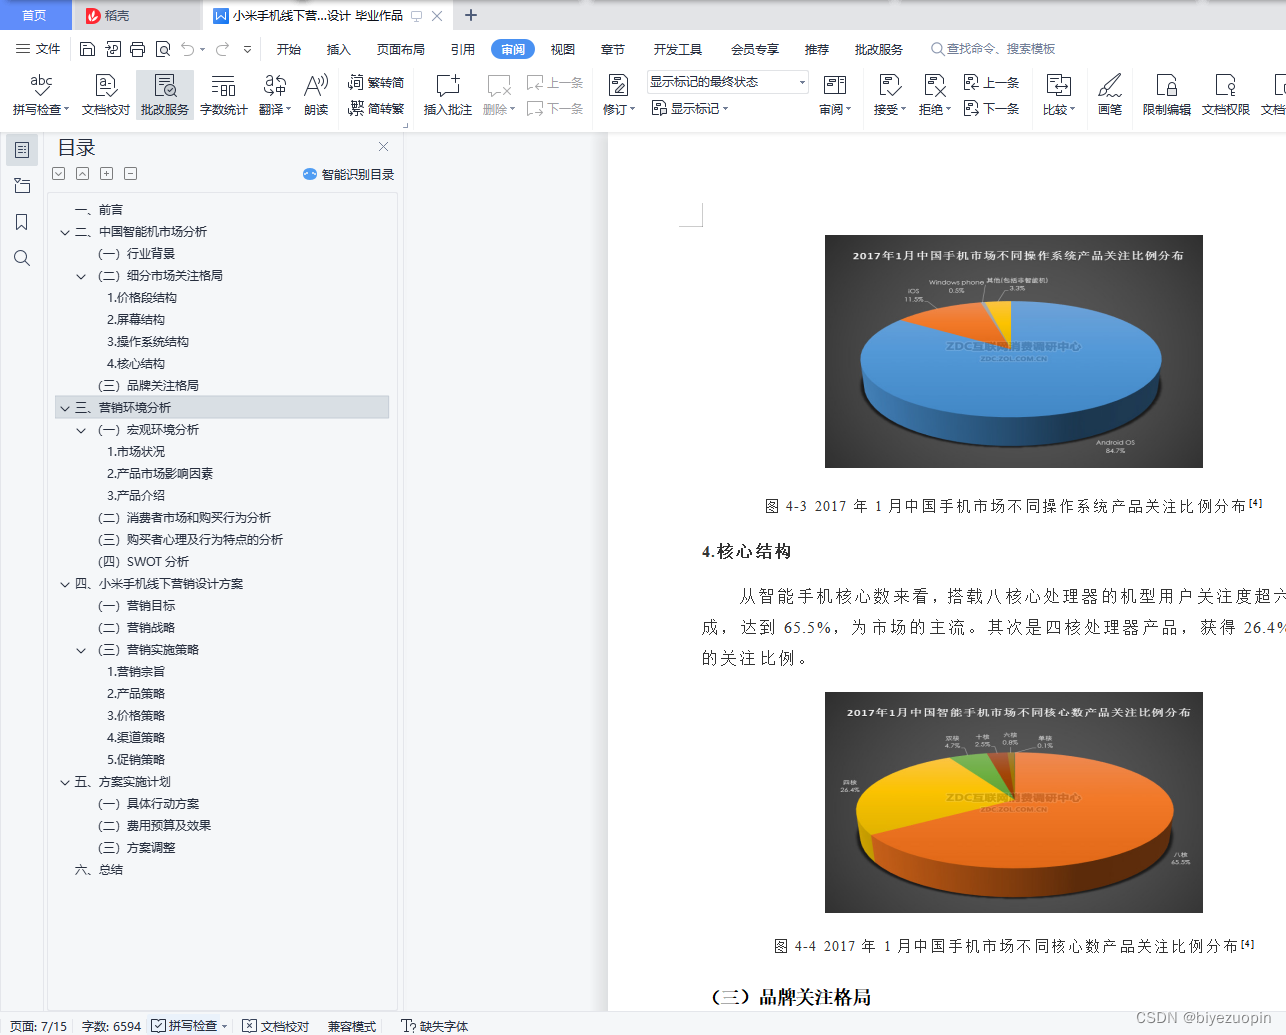Open the review pane (审阅) tool
This screenshot has height=1035, width=1286.
[835, 95]
